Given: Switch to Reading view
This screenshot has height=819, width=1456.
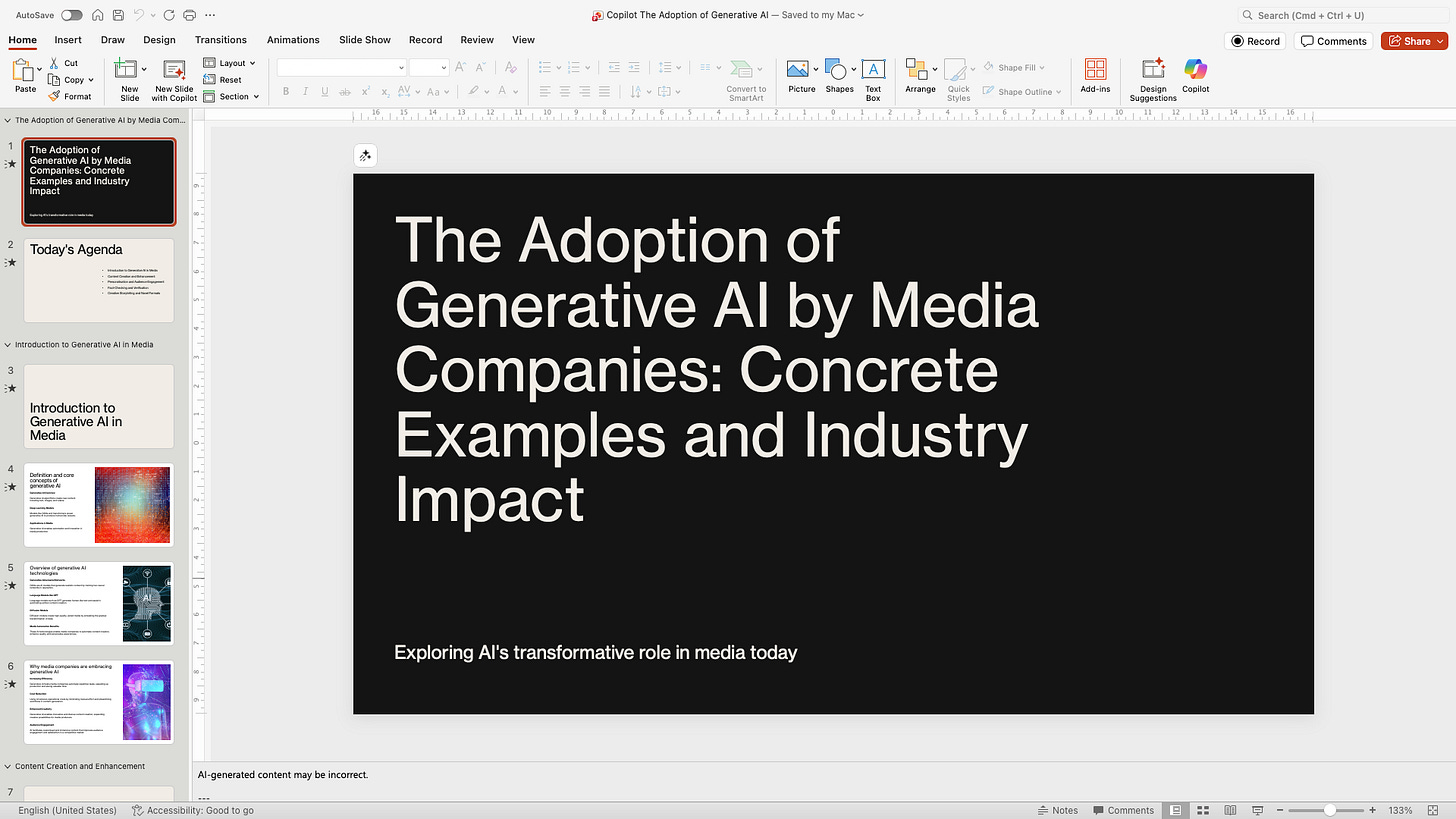Looking at the screenshot, I should (1231, 810).
